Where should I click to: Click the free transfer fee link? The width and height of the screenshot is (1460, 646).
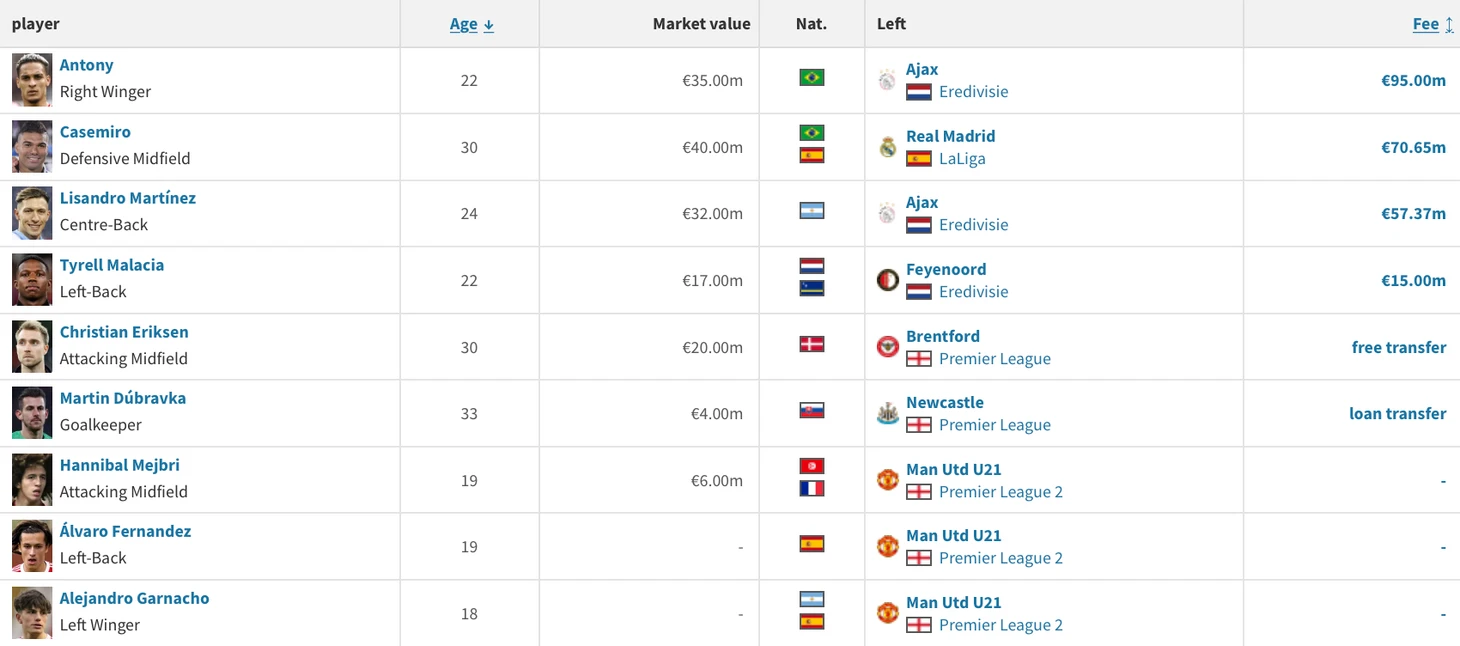[x=1399, y=347]
